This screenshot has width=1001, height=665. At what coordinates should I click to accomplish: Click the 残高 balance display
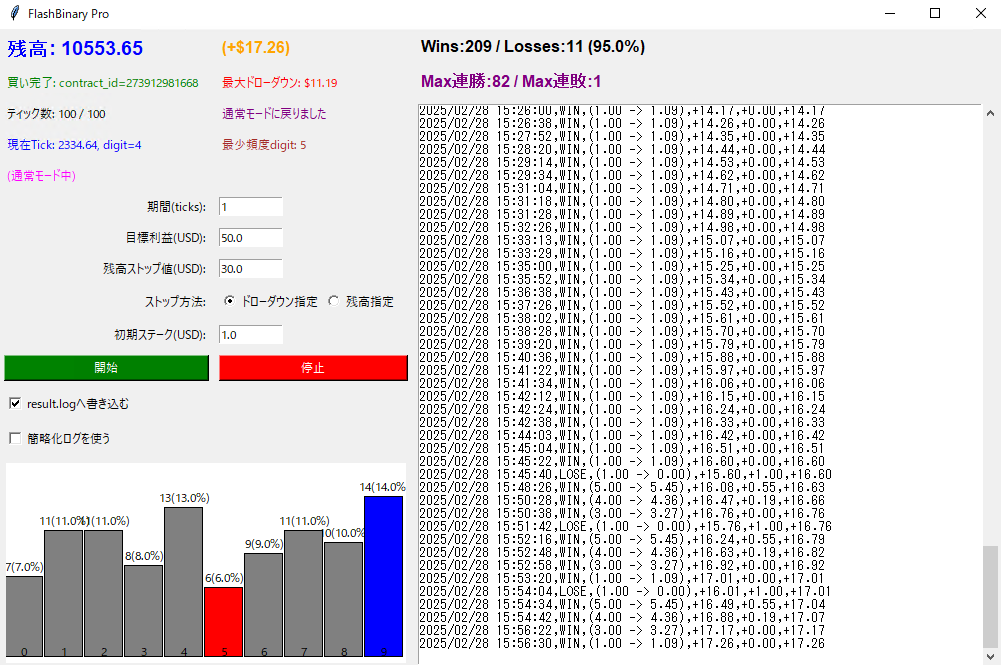point(75,48)
